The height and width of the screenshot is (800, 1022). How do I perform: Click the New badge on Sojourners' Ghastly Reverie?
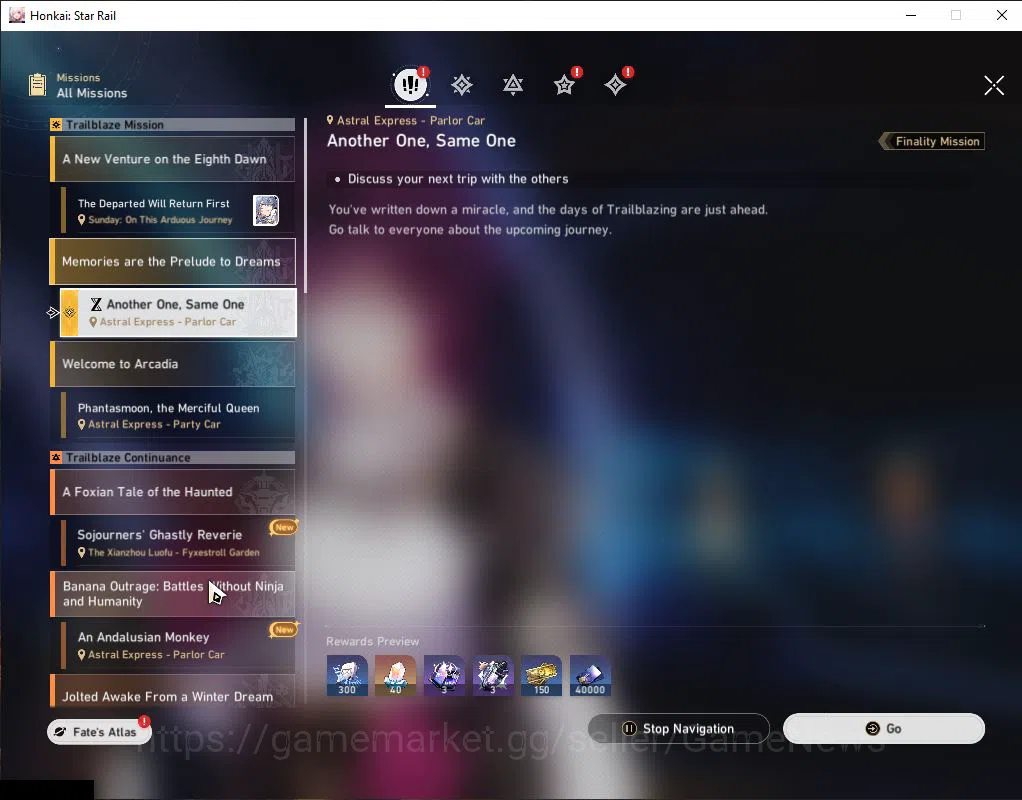(284, 527)
